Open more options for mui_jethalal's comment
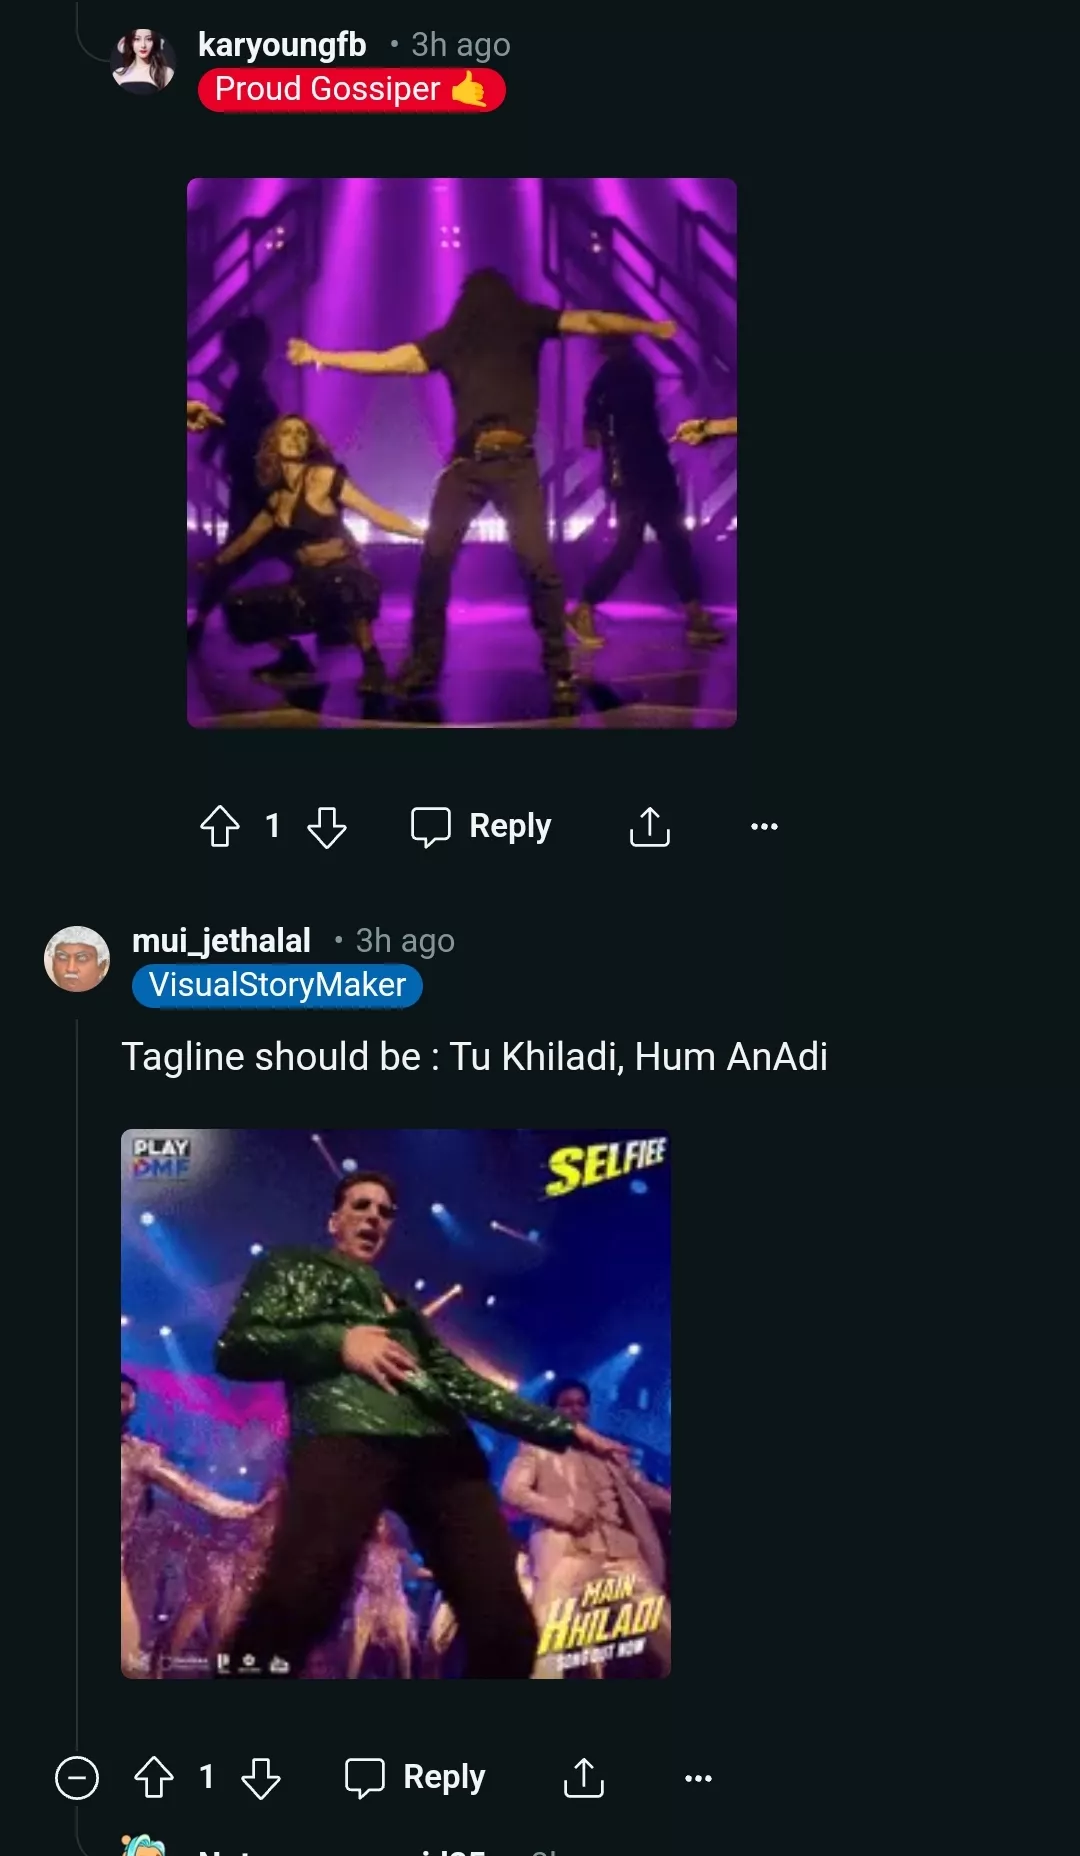 click(698, 1778)
